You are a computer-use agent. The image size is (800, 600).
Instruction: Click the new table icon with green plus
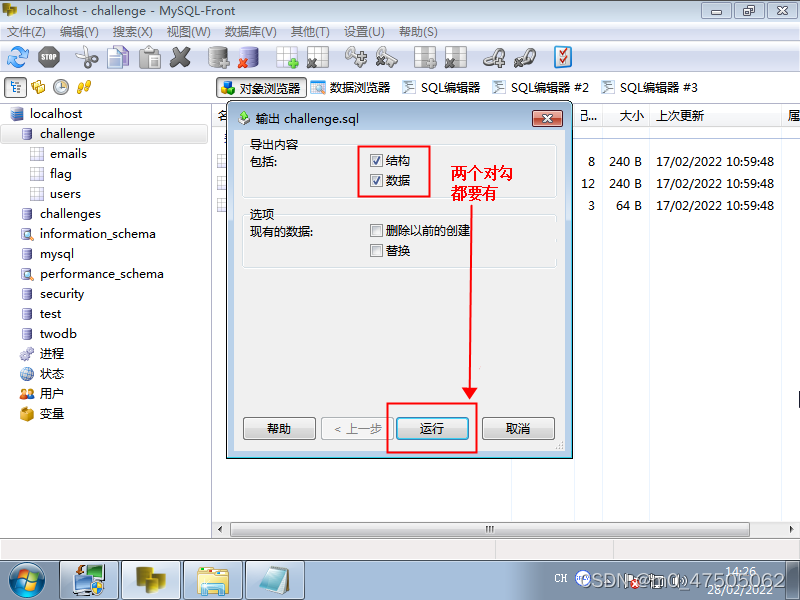[x=287, y=57]
